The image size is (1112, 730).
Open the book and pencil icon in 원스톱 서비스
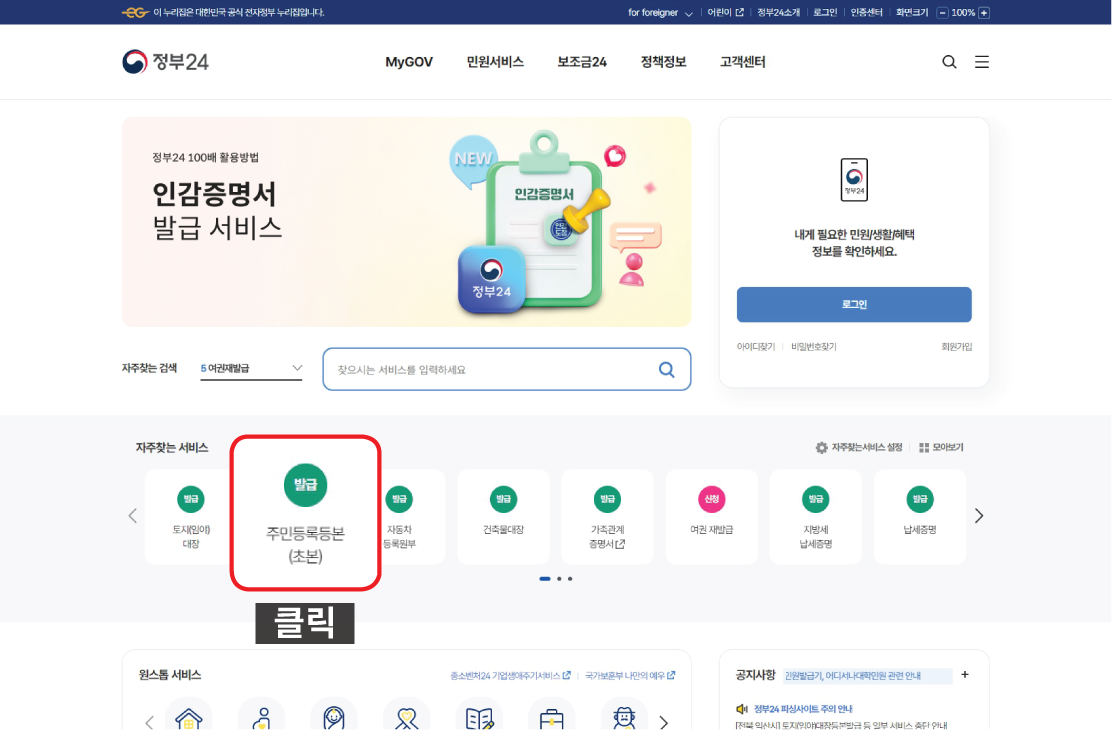coord(479,718)
